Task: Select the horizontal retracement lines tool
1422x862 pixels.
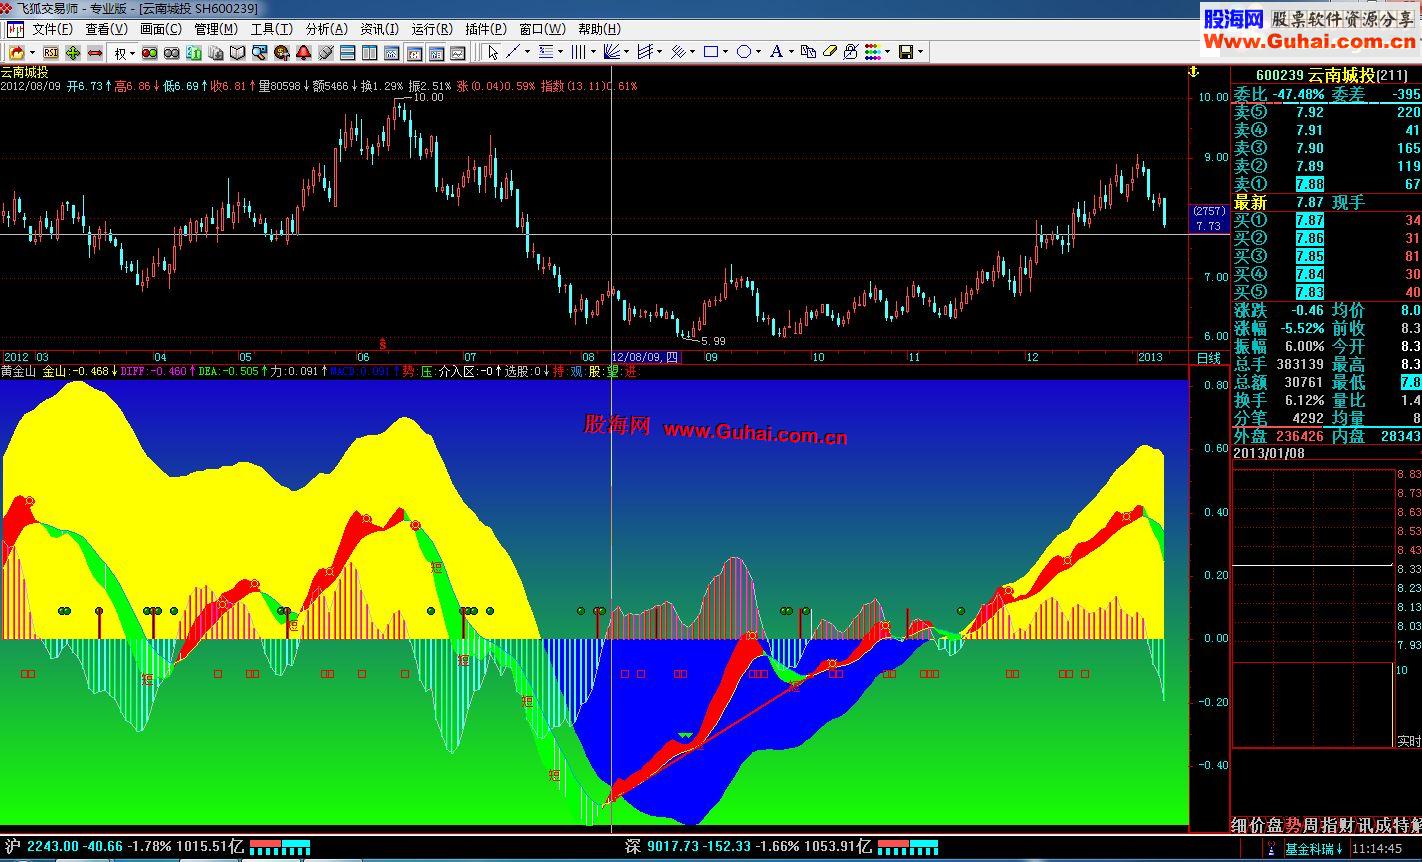Action: tap(546, 52)
